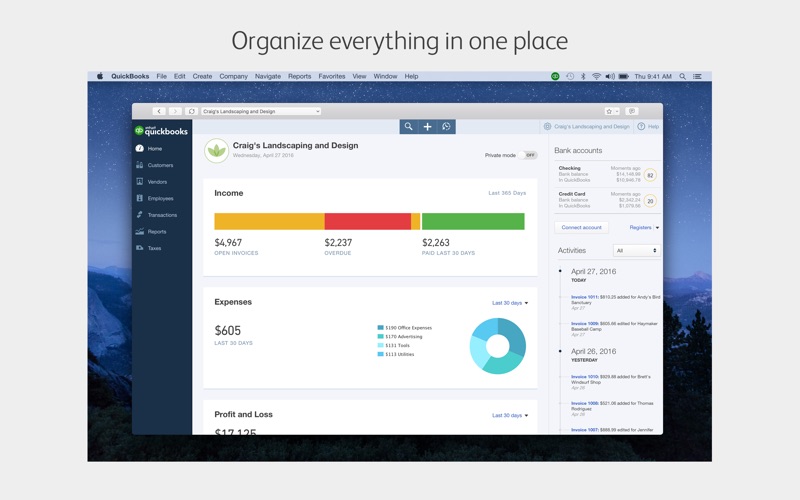Click the refresh button in the toolbar
This screenshot has width=800, height=500.
click(x=191, y=111)
